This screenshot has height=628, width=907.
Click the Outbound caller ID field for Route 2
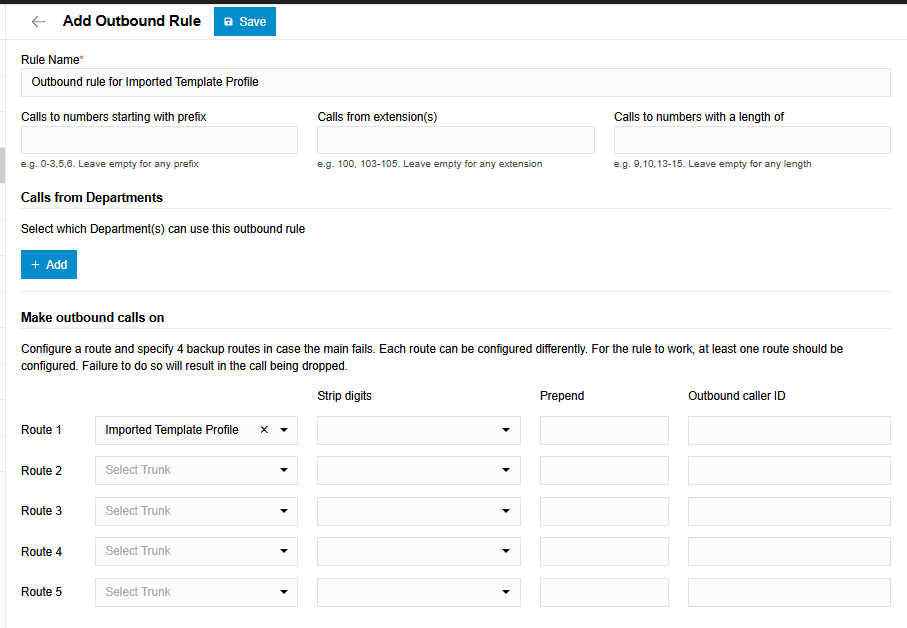click(788, 470)
